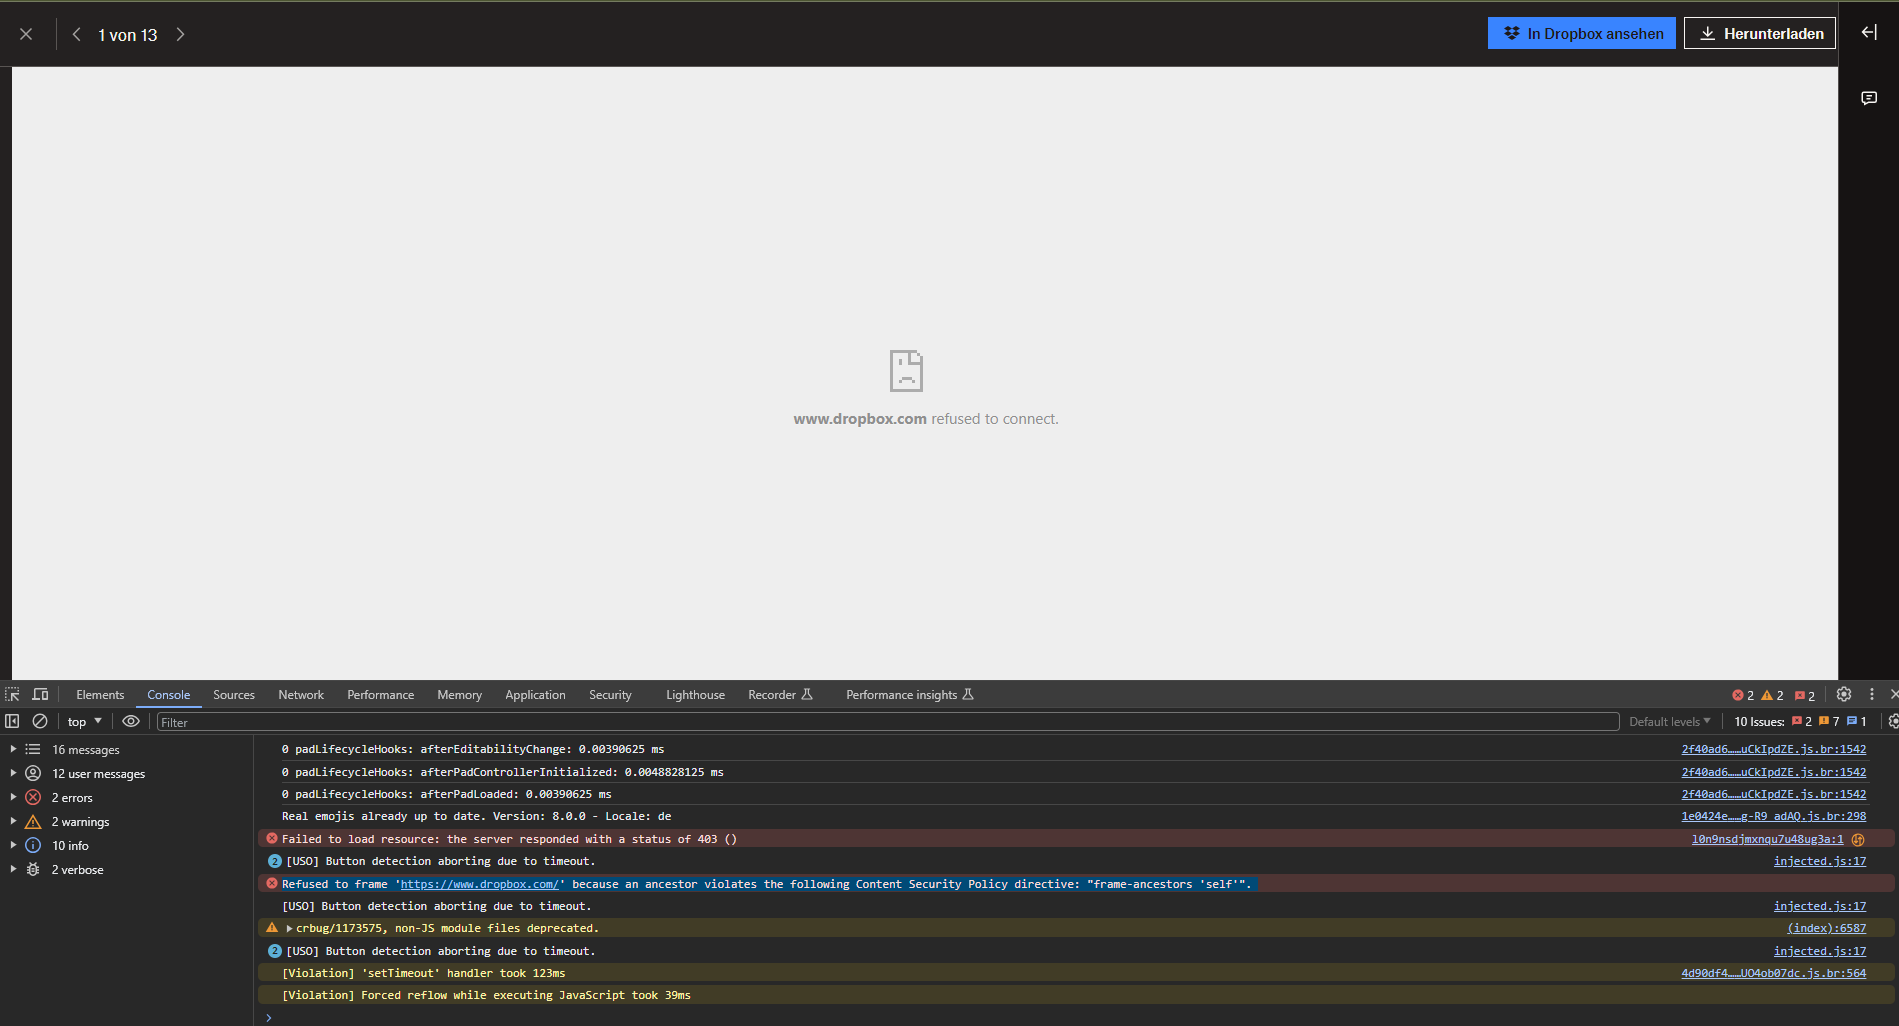Image resolution: width=1899 pixels, height=1026 pixels.
Task: Toggle the device toolbar
Action: pos(40,694)
